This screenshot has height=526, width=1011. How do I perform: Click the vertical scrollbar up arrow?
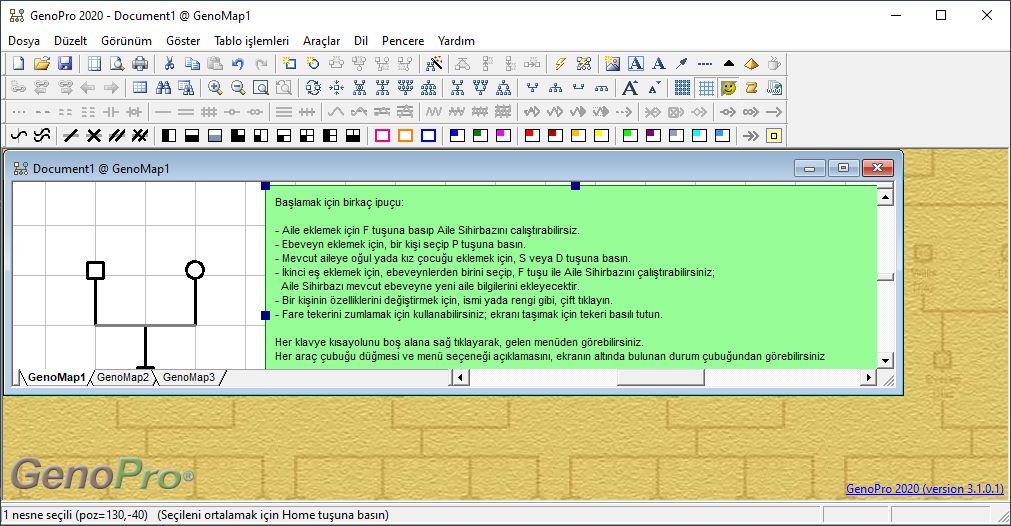point(885,197)
